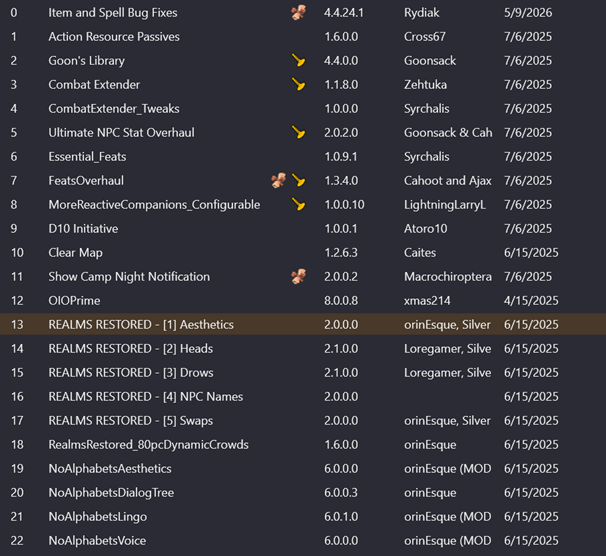
Task: Click the hammer icon on FeatsOverhaul row
Action: pyautogui.click(x=298, y=180)
